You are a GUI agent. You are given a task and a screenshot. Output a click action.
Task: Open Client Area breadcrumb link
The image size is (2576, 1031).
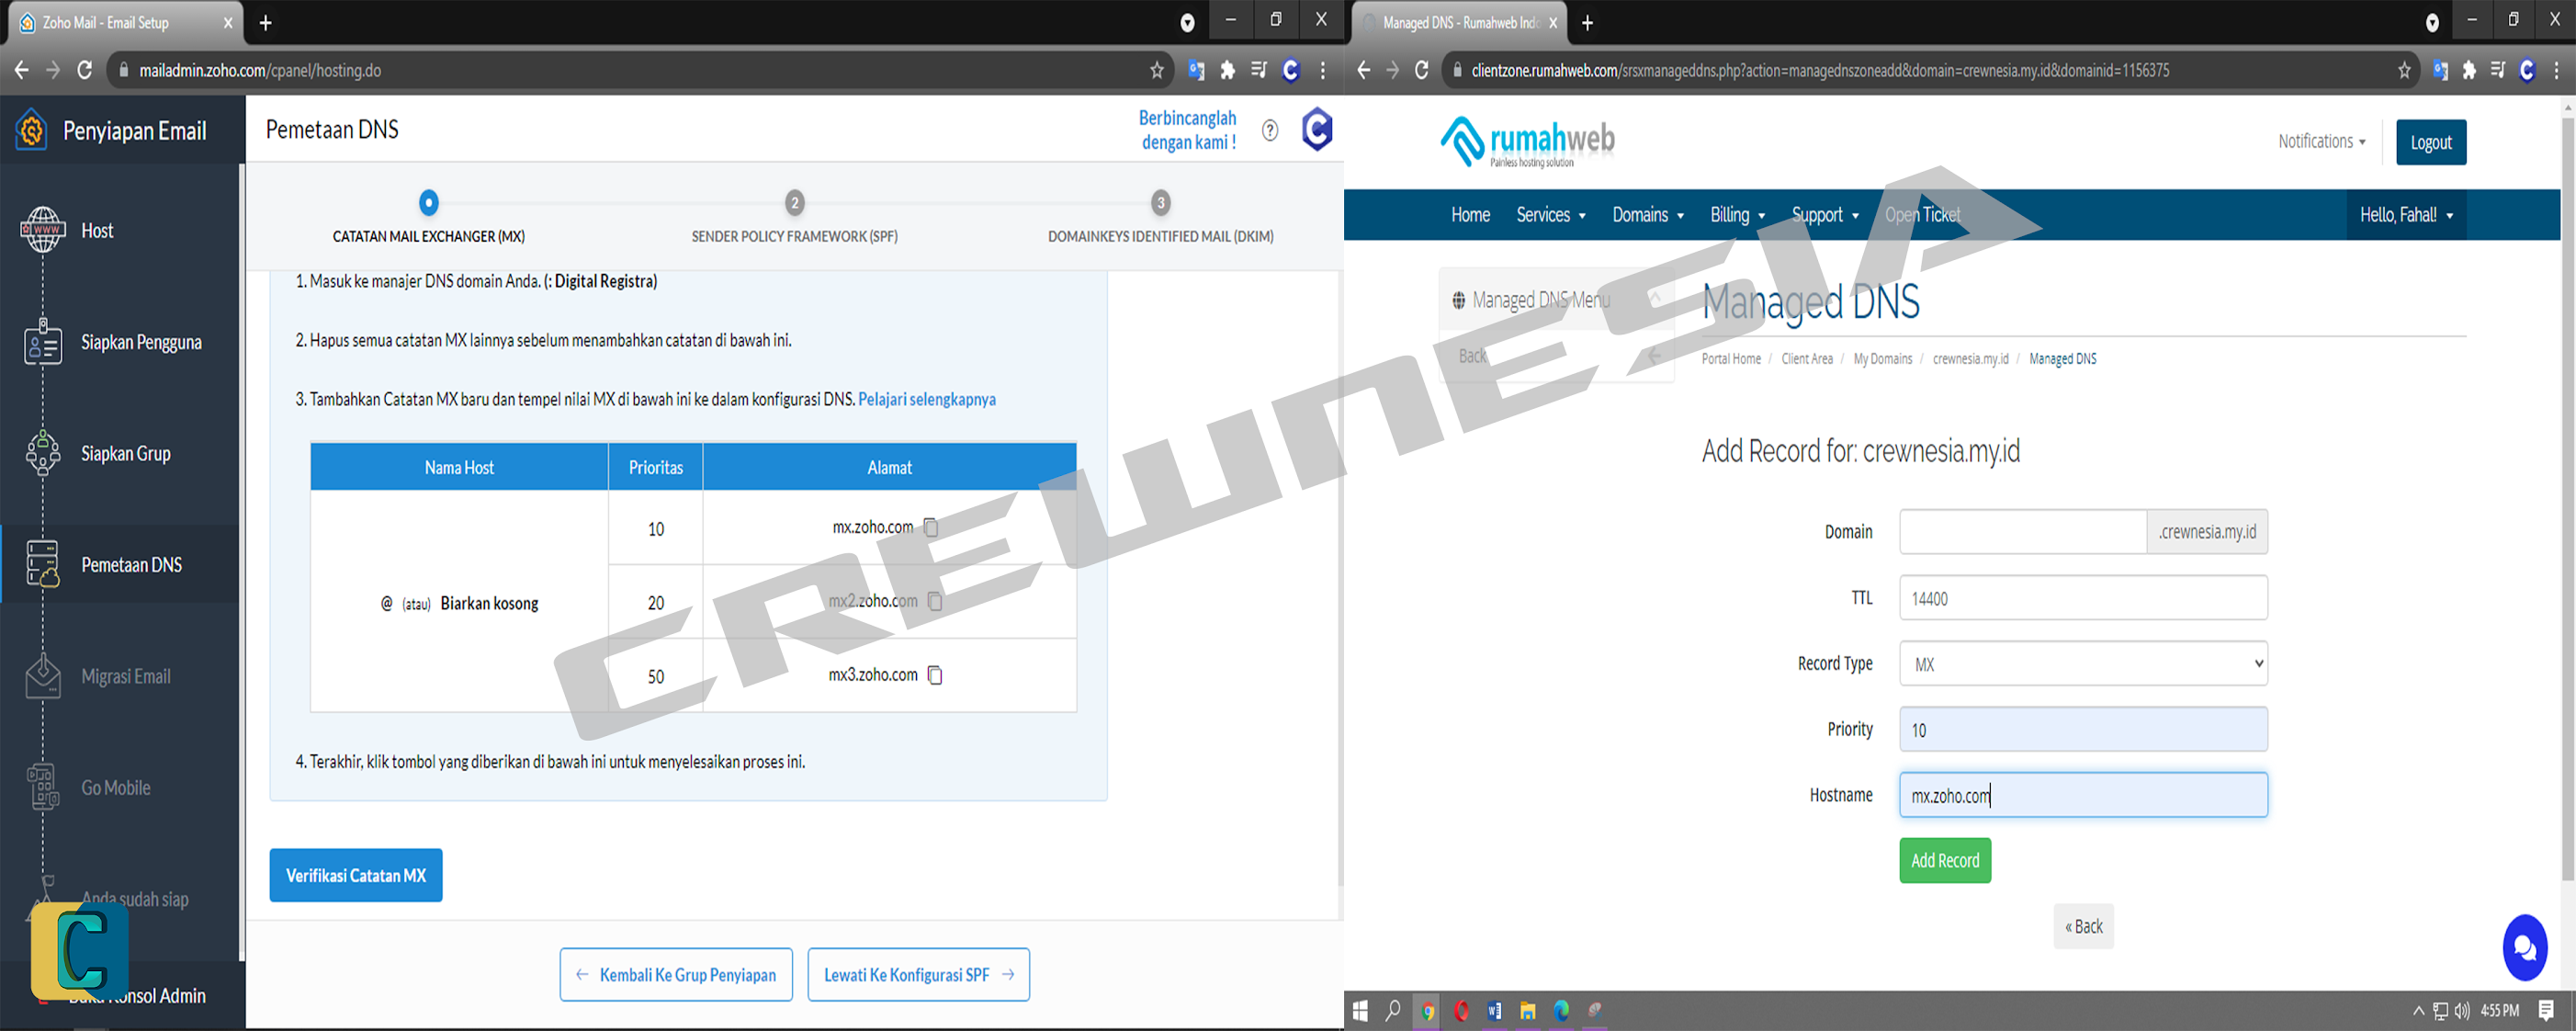(1806, 359)
